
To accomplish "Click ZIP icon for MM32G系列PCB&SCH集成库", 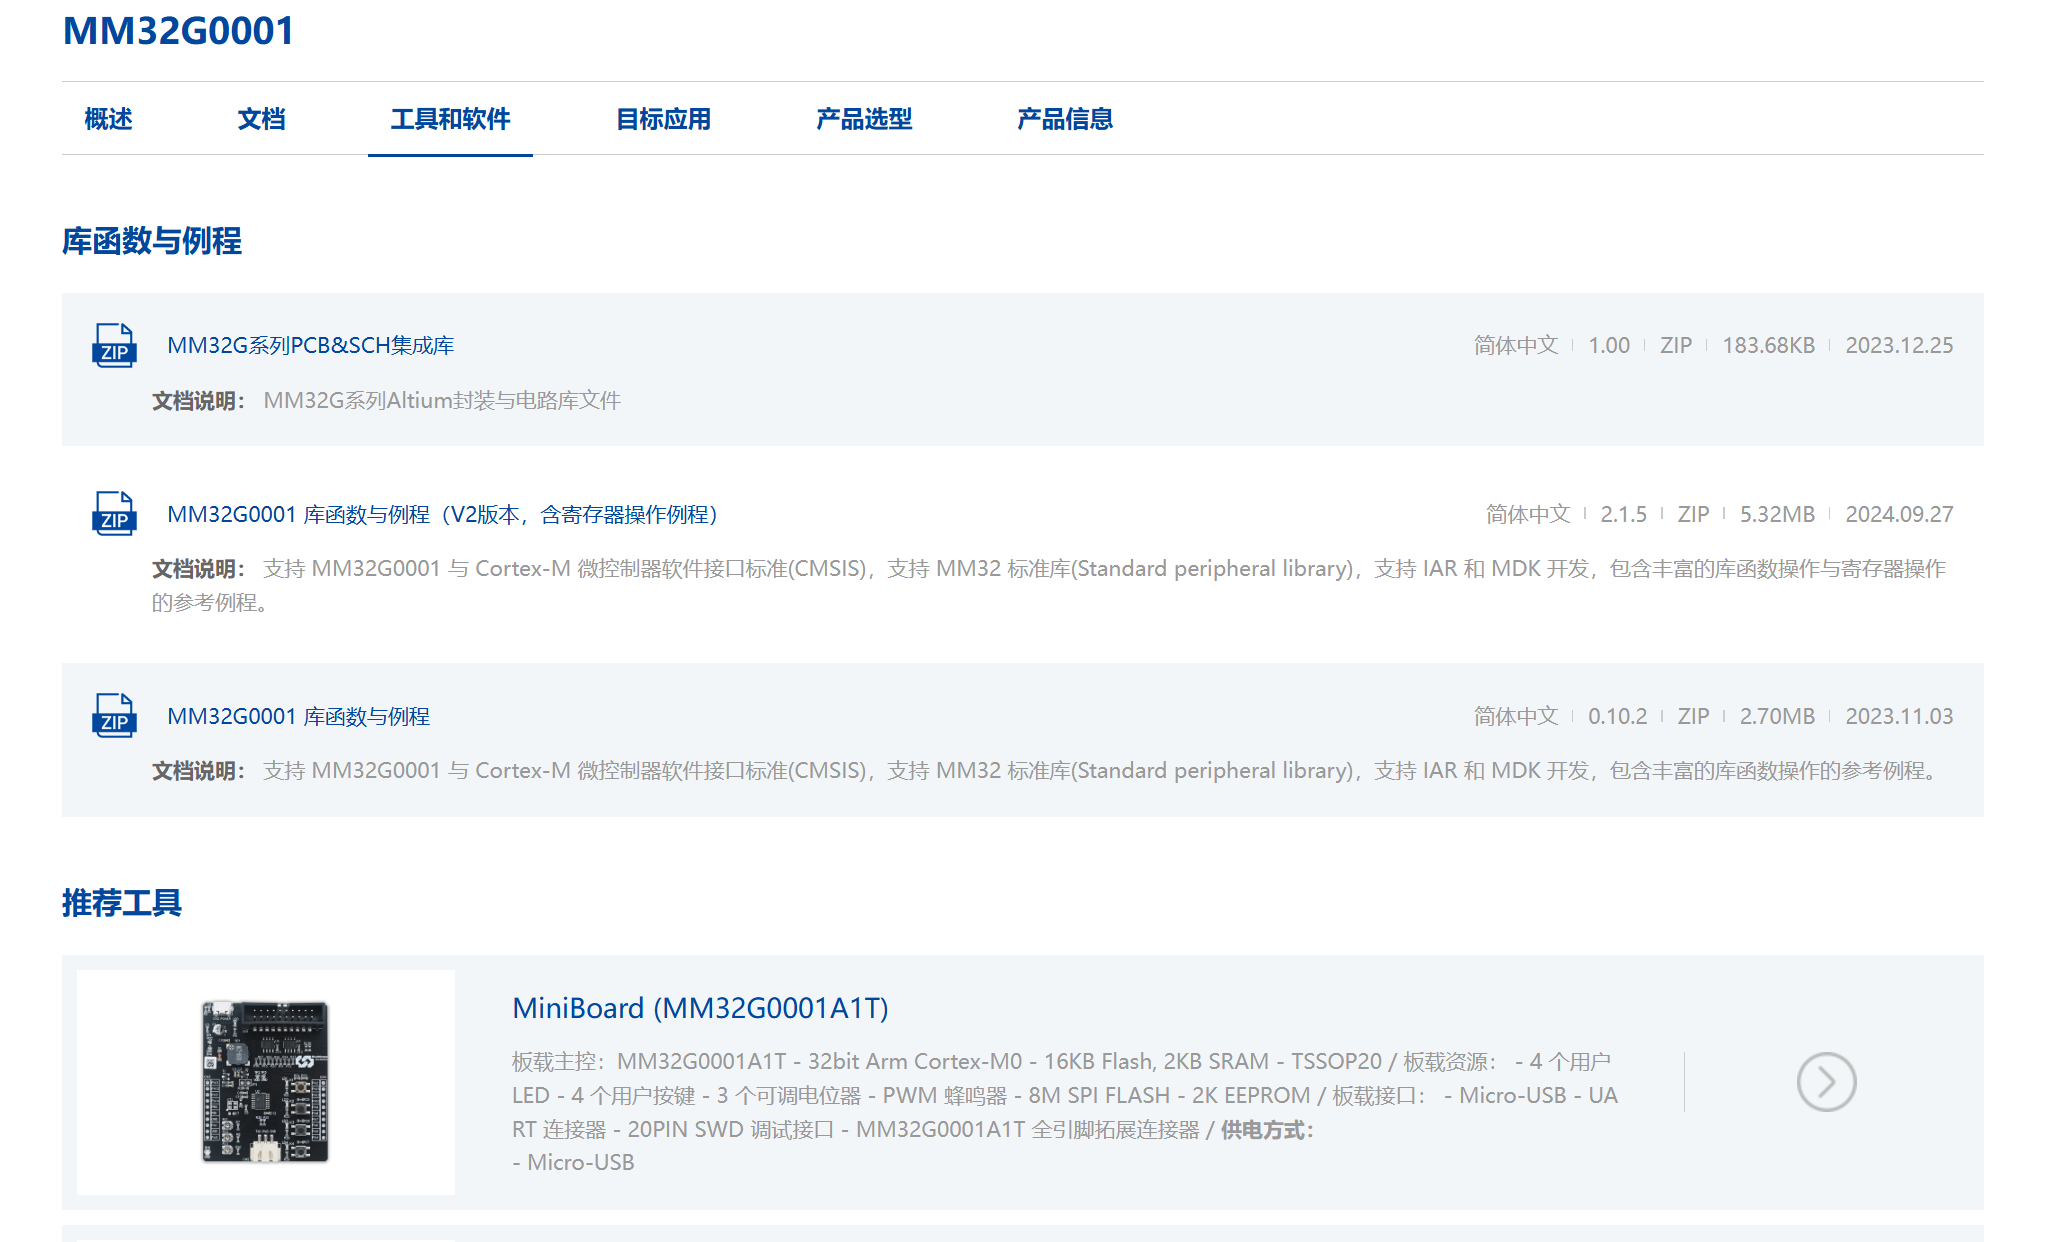I will 114,345.
